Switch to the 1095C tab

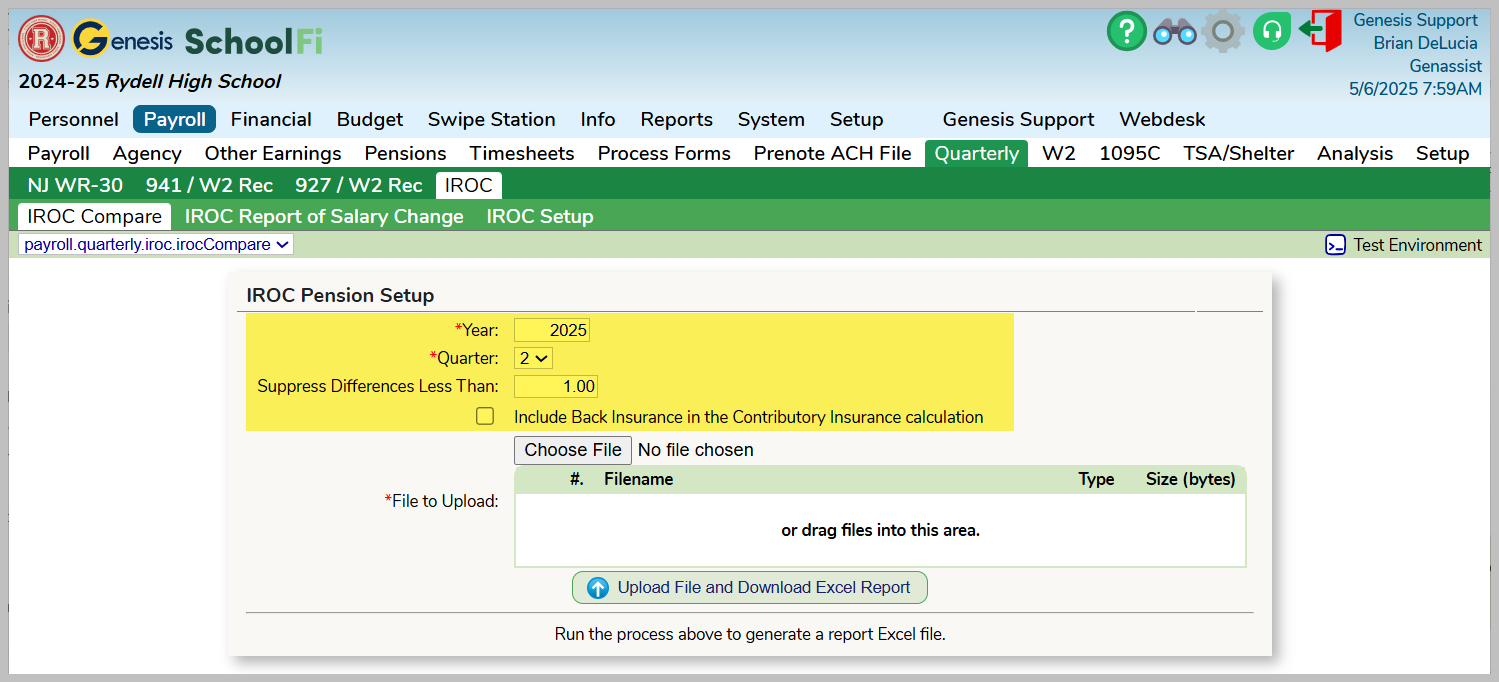pos(1130,153)
